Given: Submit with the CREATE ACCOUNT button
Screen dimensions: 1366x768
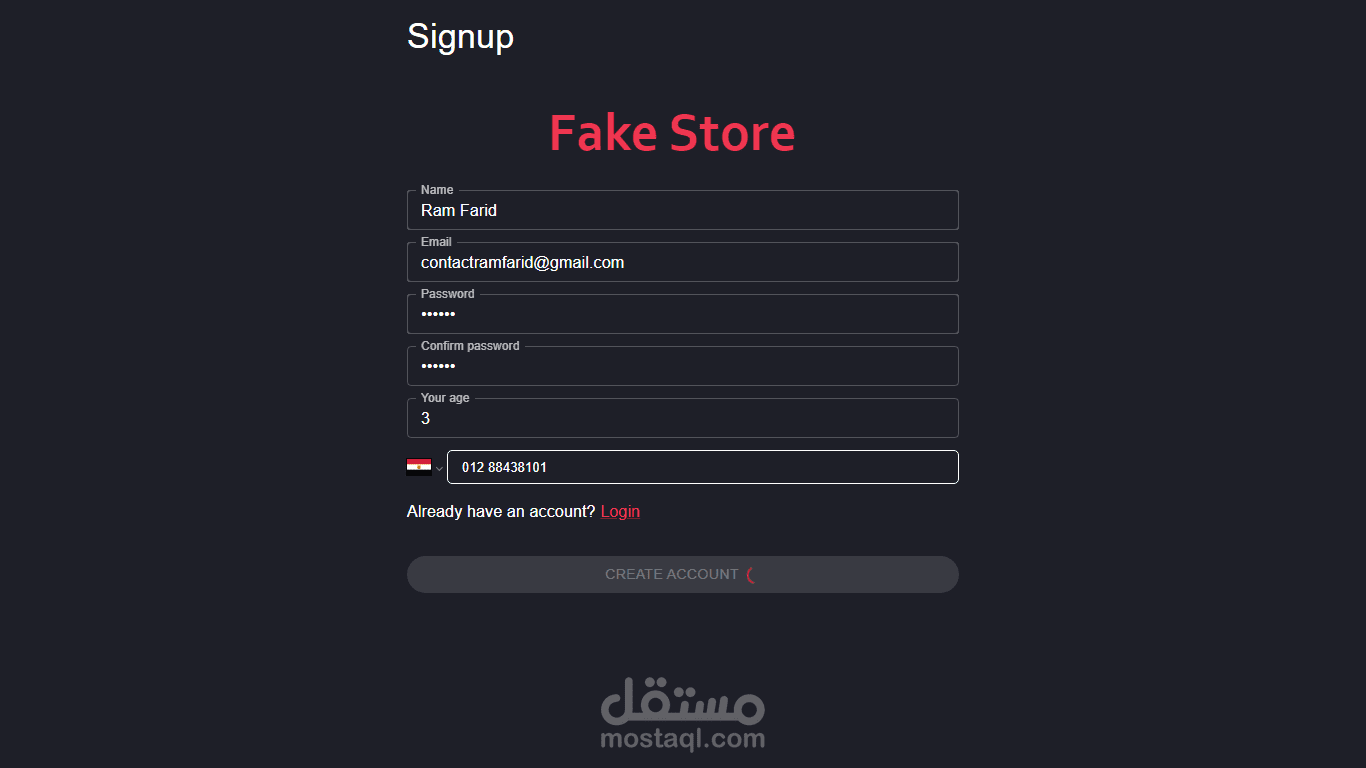Looking at the screenshot, I should (x=683, y=575).
